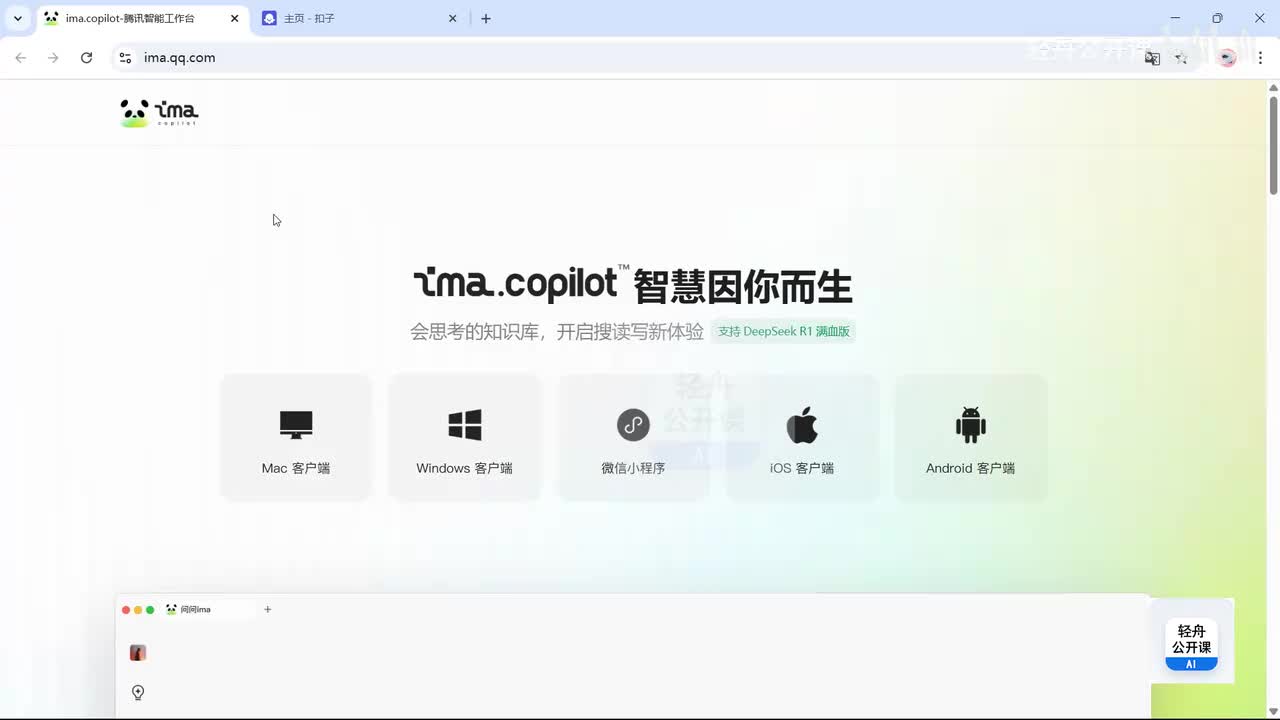The width and height of the screenshot is (1280, 720).
Task: Click the Android robot icon
Action: tap(970, 425)
